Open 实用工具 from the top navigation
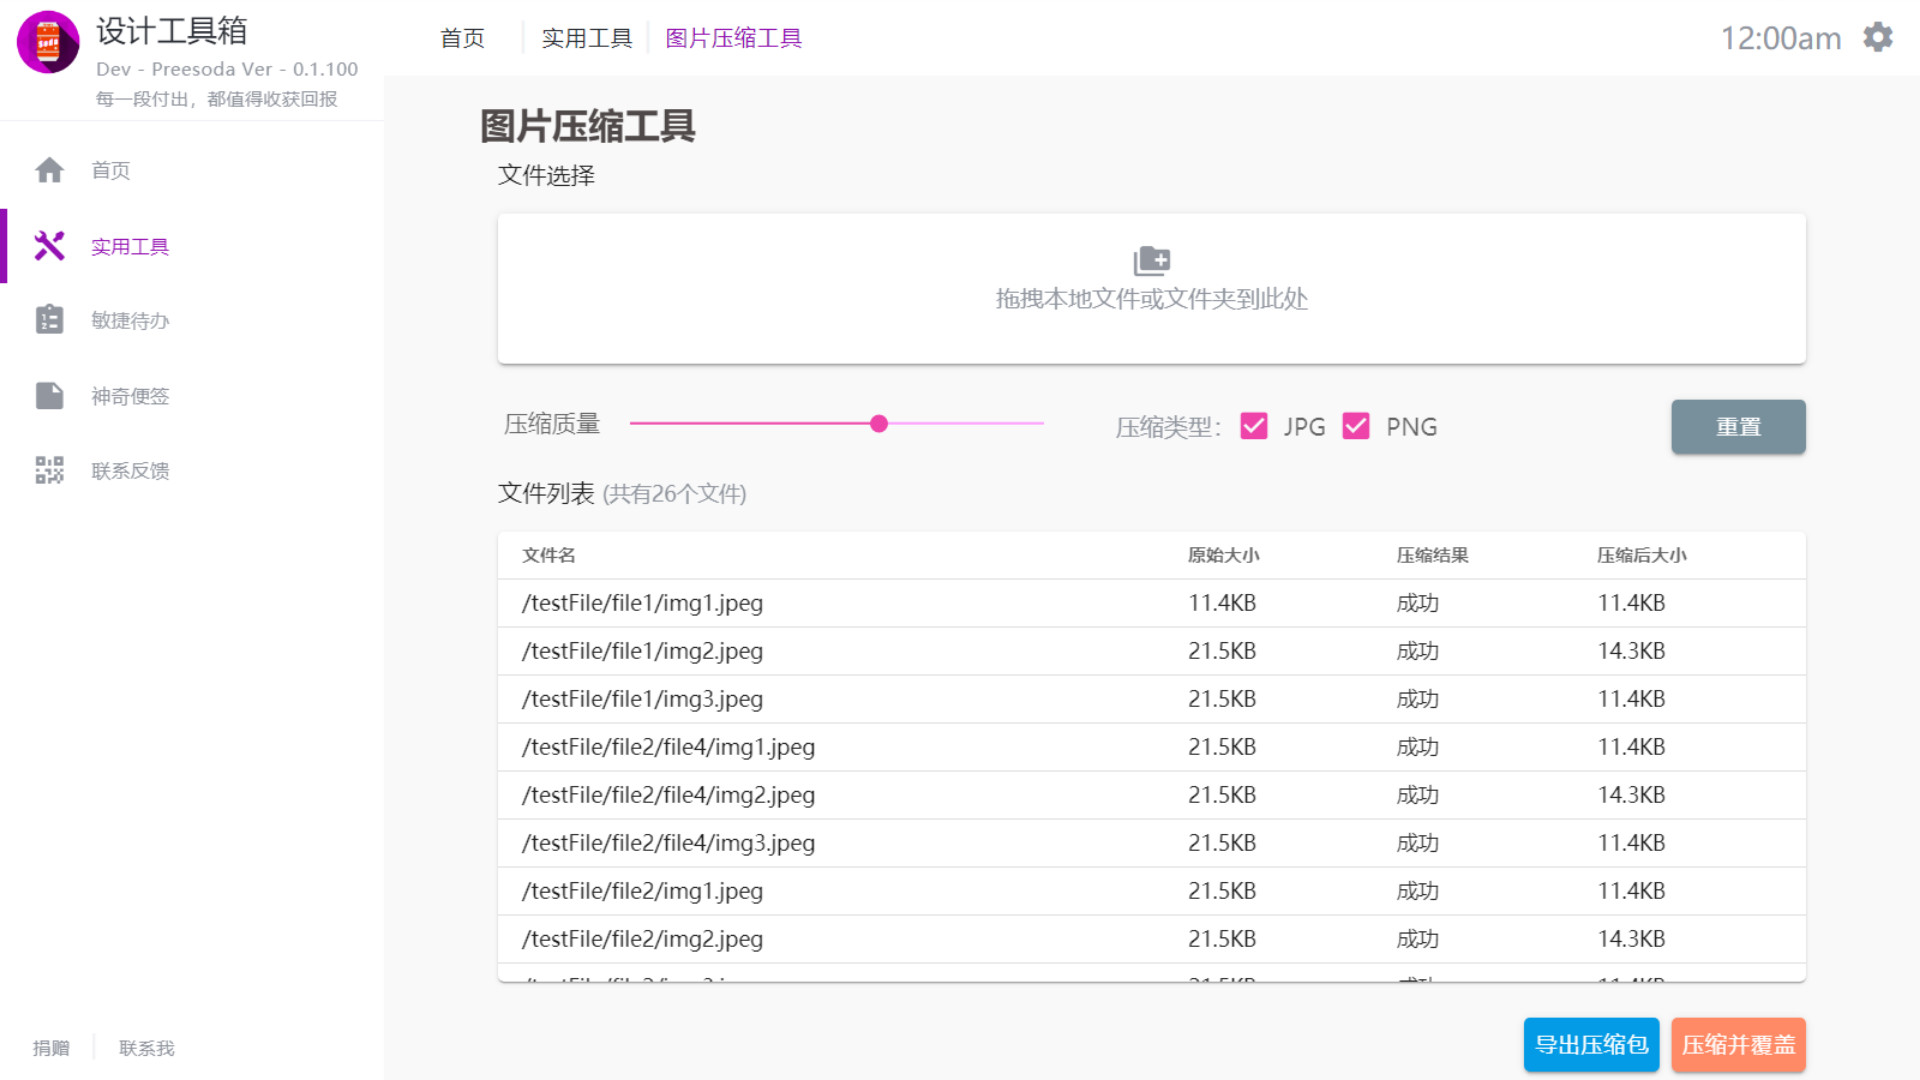This screenshot has width=1920, height=1080. [586, 37]
